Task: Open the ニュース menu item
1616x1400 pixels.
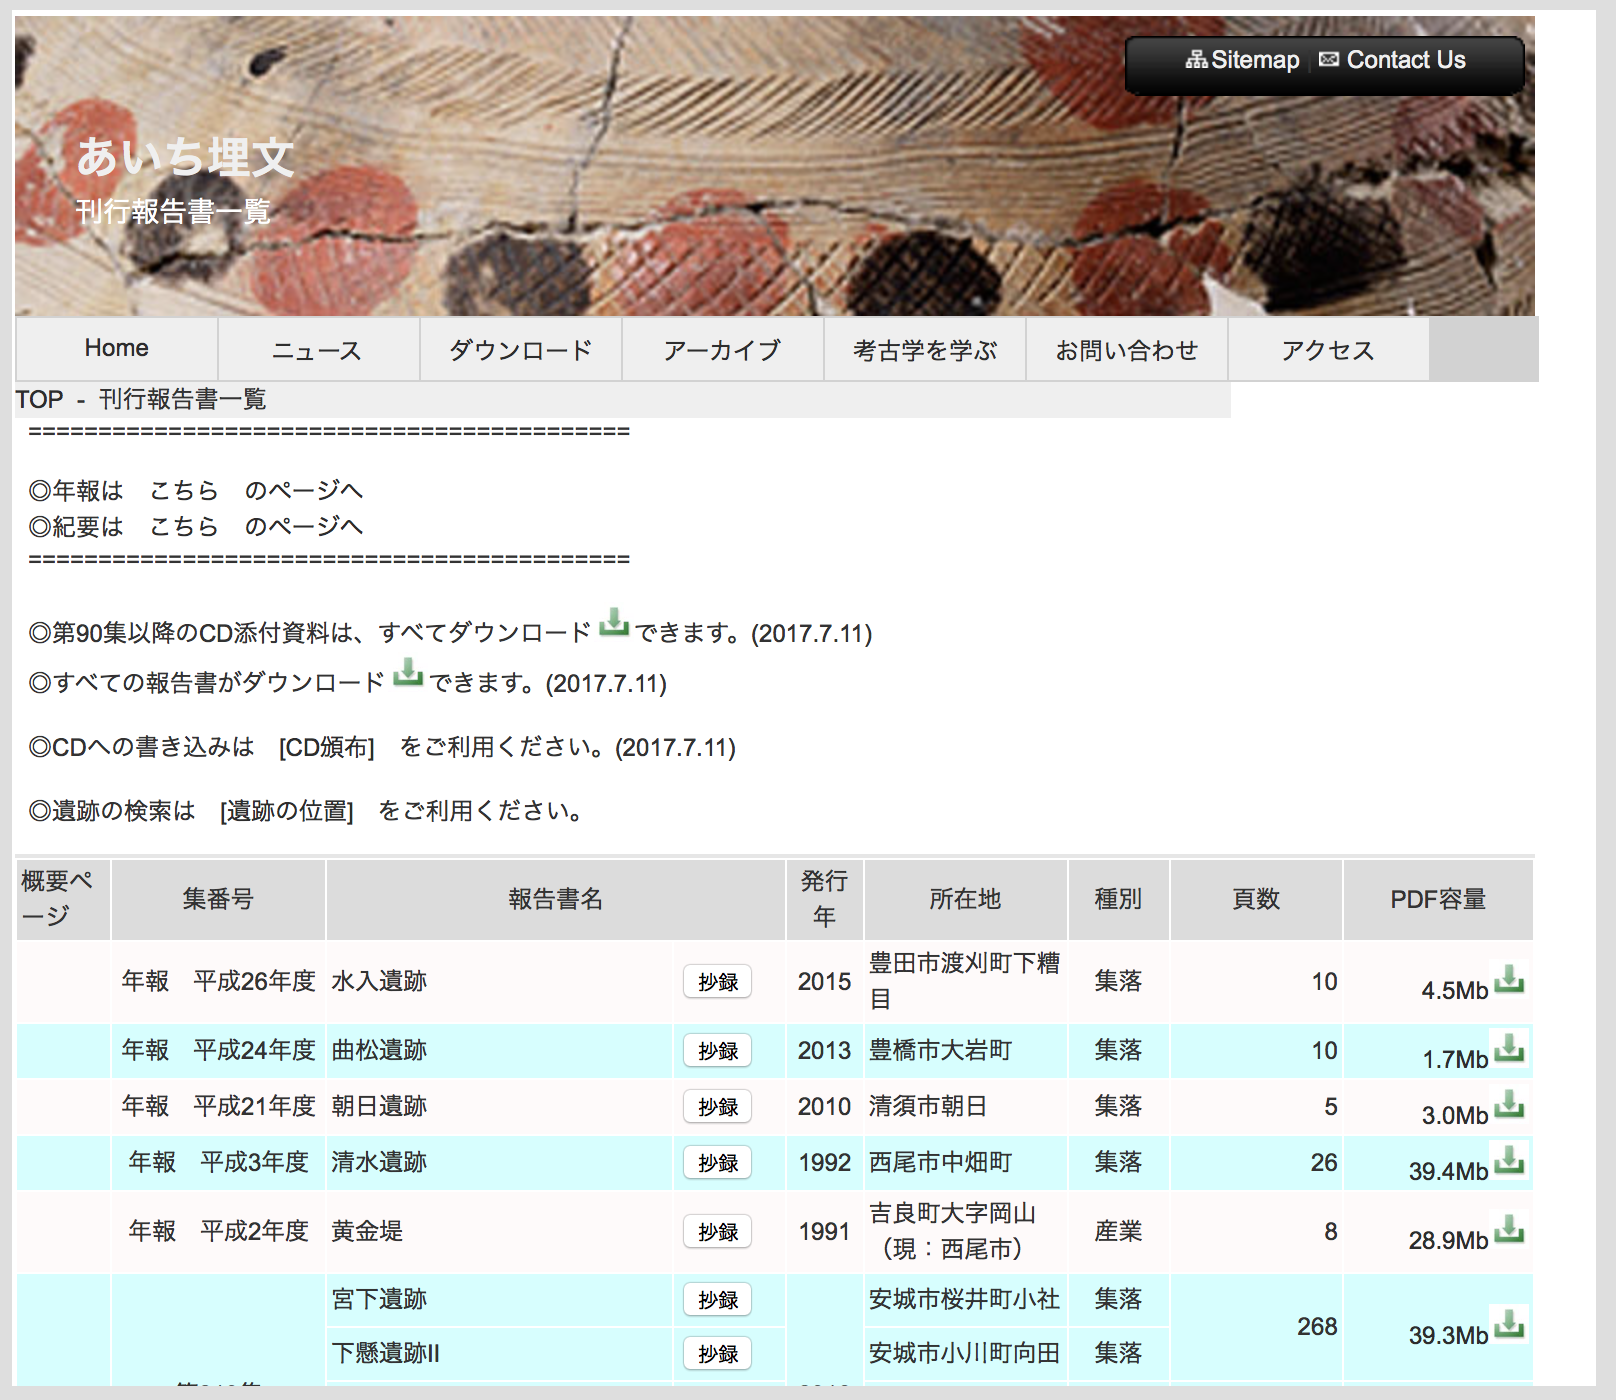Action: pos(318,348)
